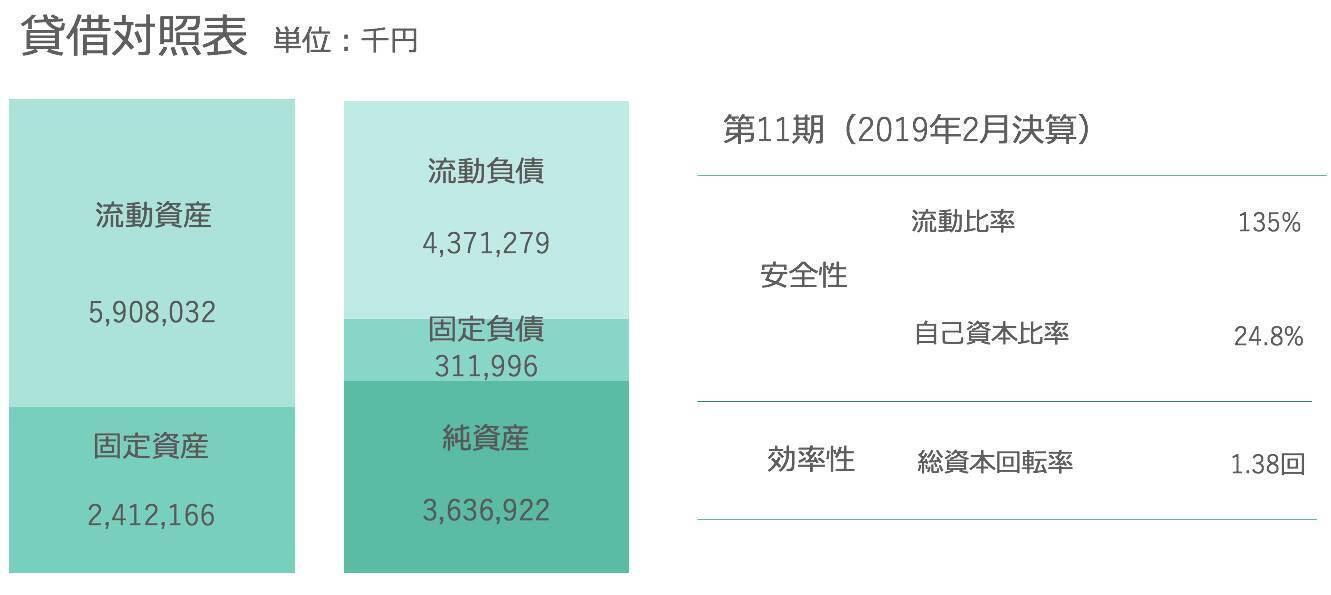Select the 24.8% equity ratio value
This screenshot has width=1331, height=595.
(1268, 337)
